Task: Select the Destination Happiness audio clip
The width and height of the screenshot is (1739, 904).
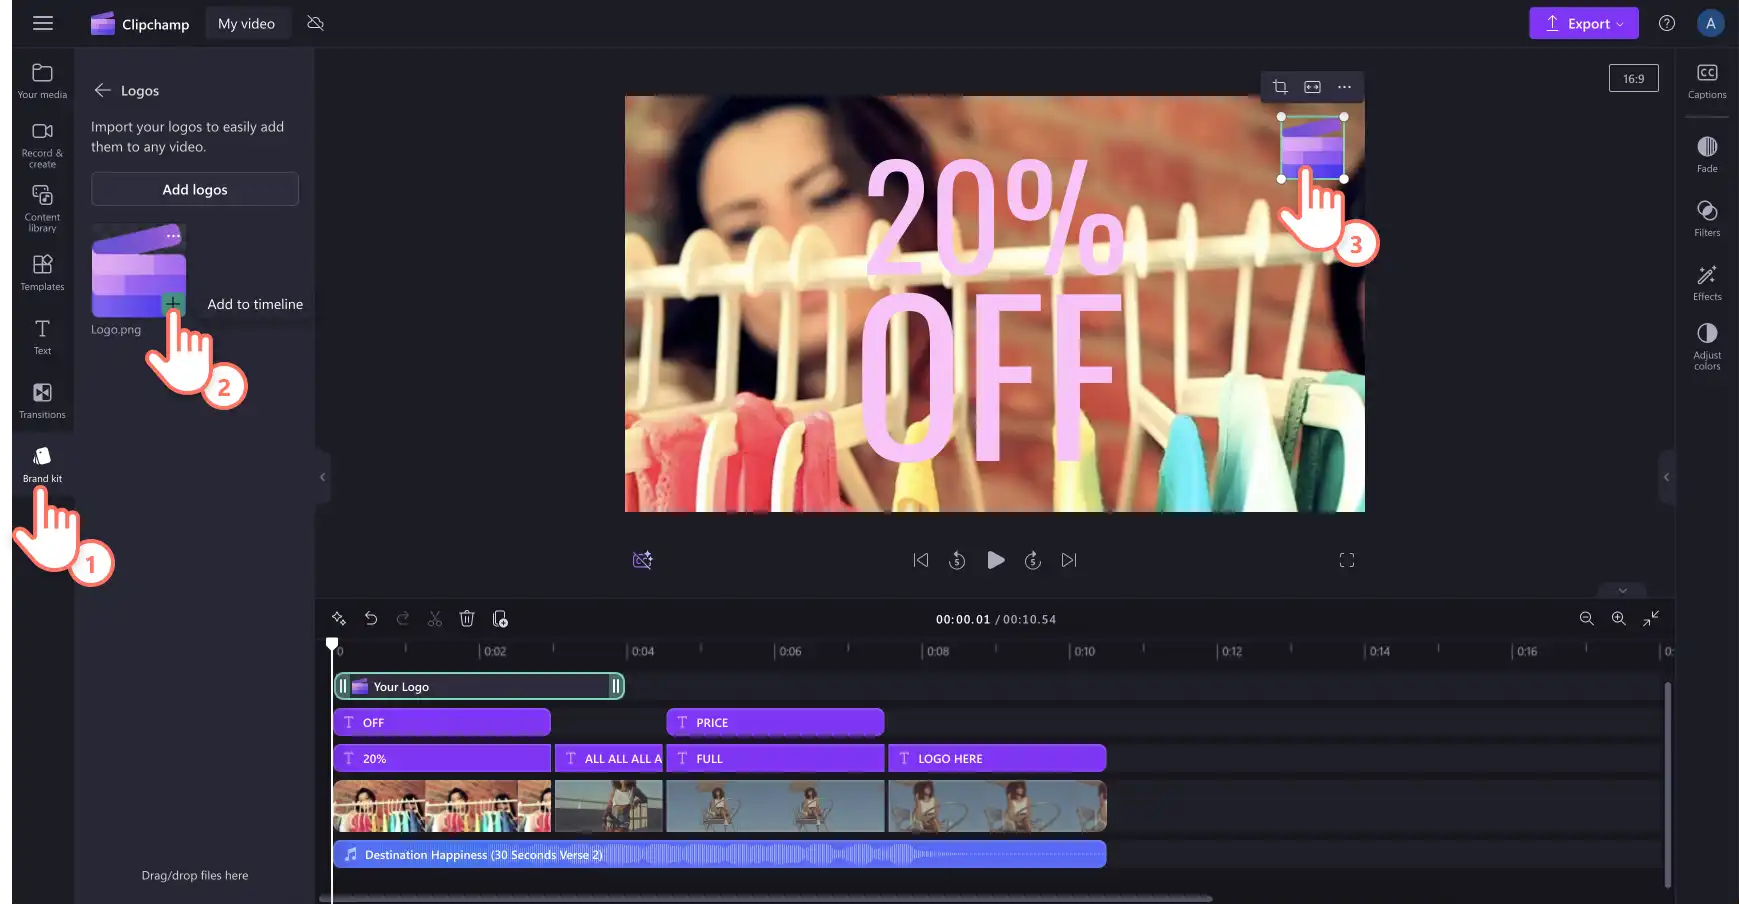Action: 720,854
